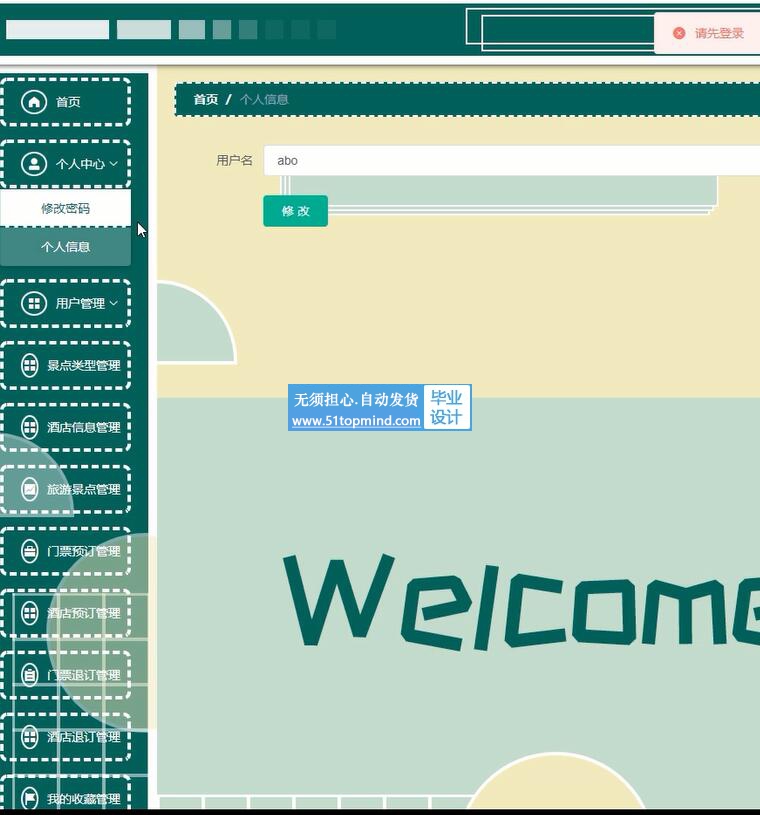Image resolution: width=760 pixels, height=815 pixels.
Task: Open the 首页 sidebar menu item
Action: coord(65,102)
